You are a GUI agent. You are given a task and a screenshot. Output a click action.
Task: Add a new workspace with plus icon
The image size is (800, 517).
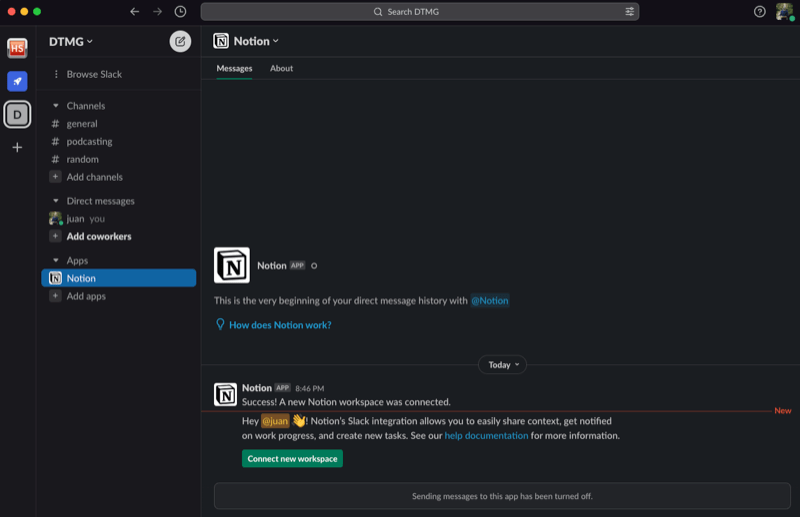[x=17, y=147]
